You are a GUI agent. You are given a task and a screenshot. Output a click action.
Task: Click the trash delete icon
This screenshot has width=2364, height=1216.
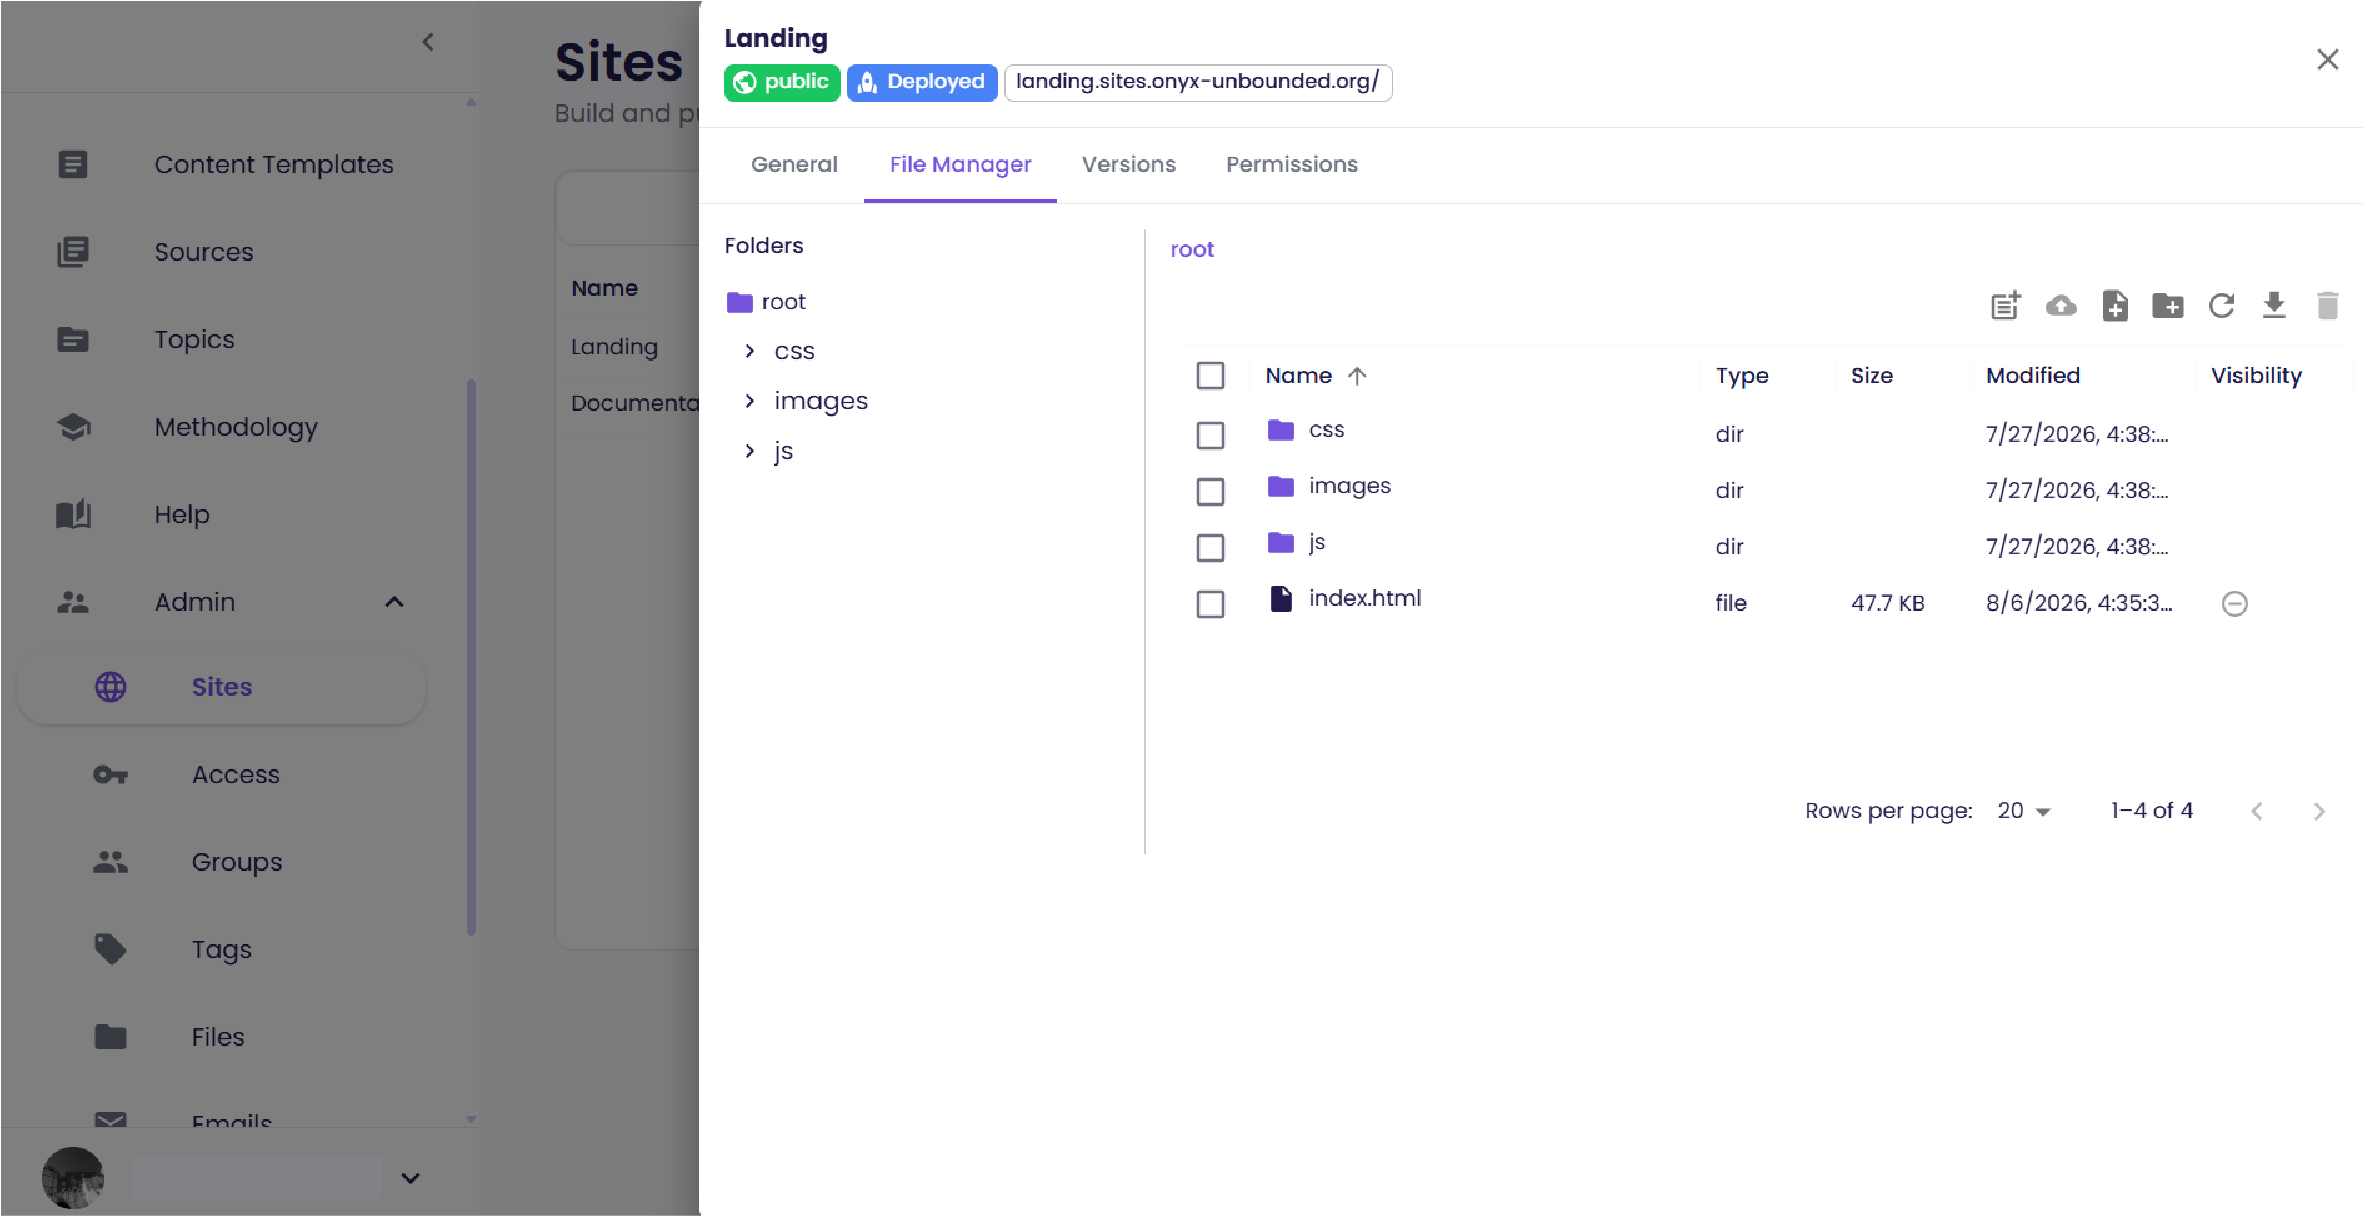2328,305
